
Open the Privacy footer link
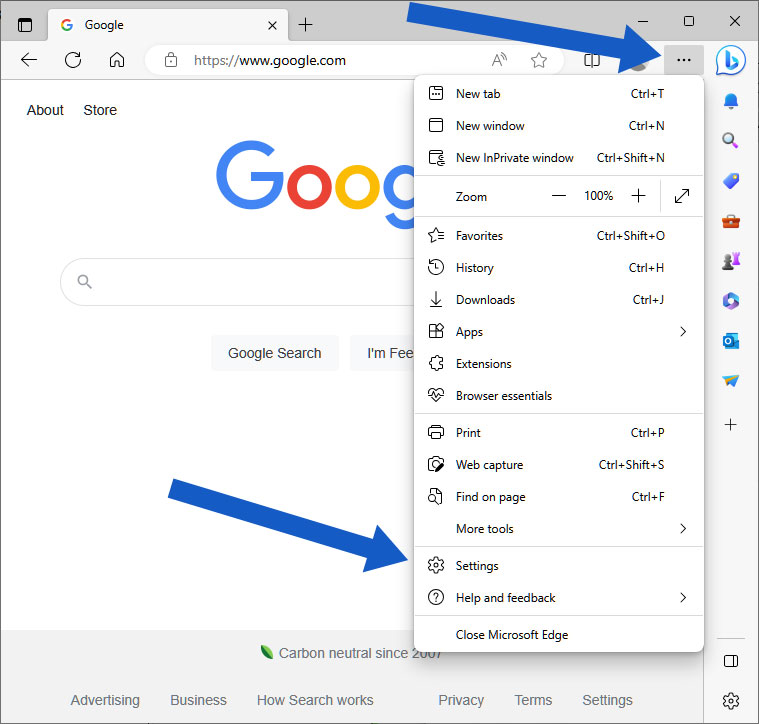click(x=461, y=700)
